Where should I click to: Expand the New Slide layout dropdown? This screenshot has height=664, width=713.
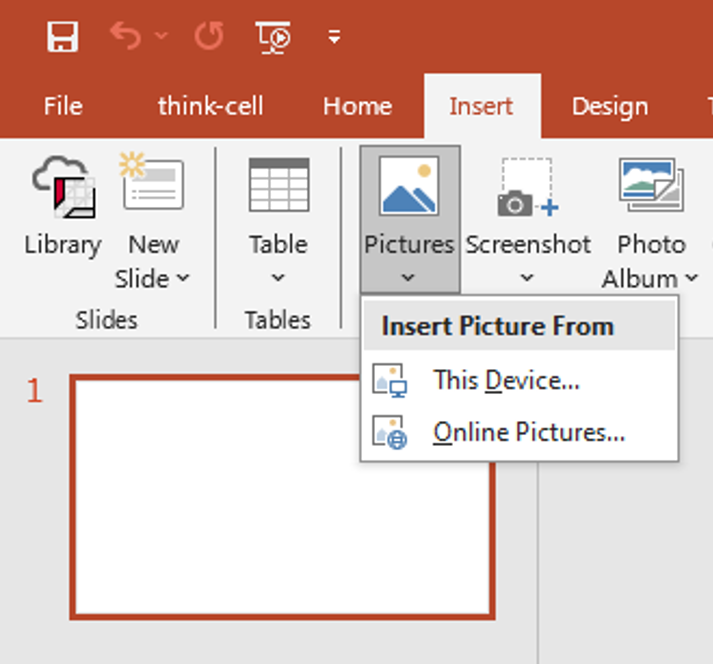(183, 278)
